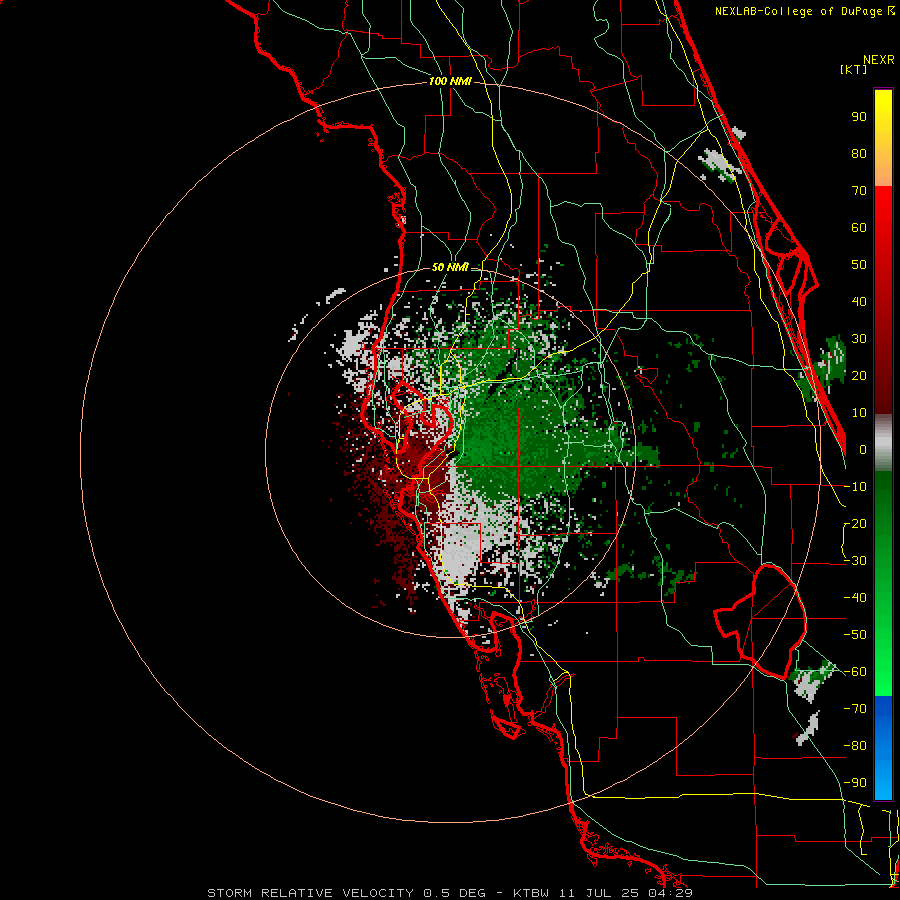Click the Storm Relative Velocity caption at bottom
Image resolution: width=900 pixels, height=900 pixels.
(x=449, y=893)
